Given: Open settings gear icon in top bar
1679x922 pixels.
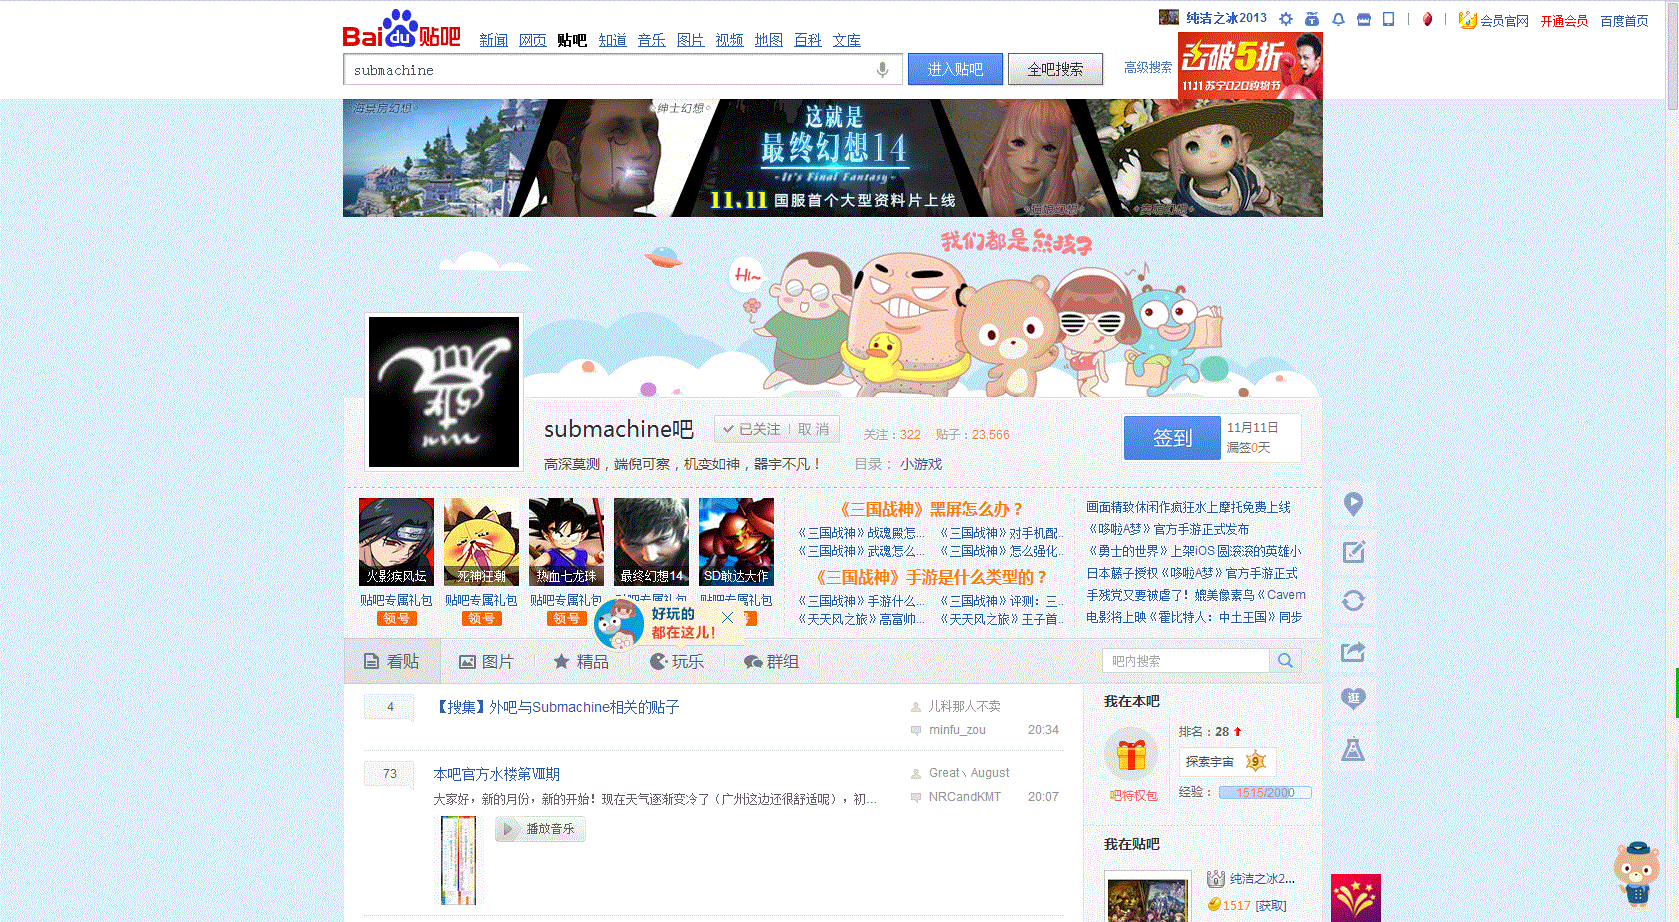Looking at the screenshot, I should 1286,19.
